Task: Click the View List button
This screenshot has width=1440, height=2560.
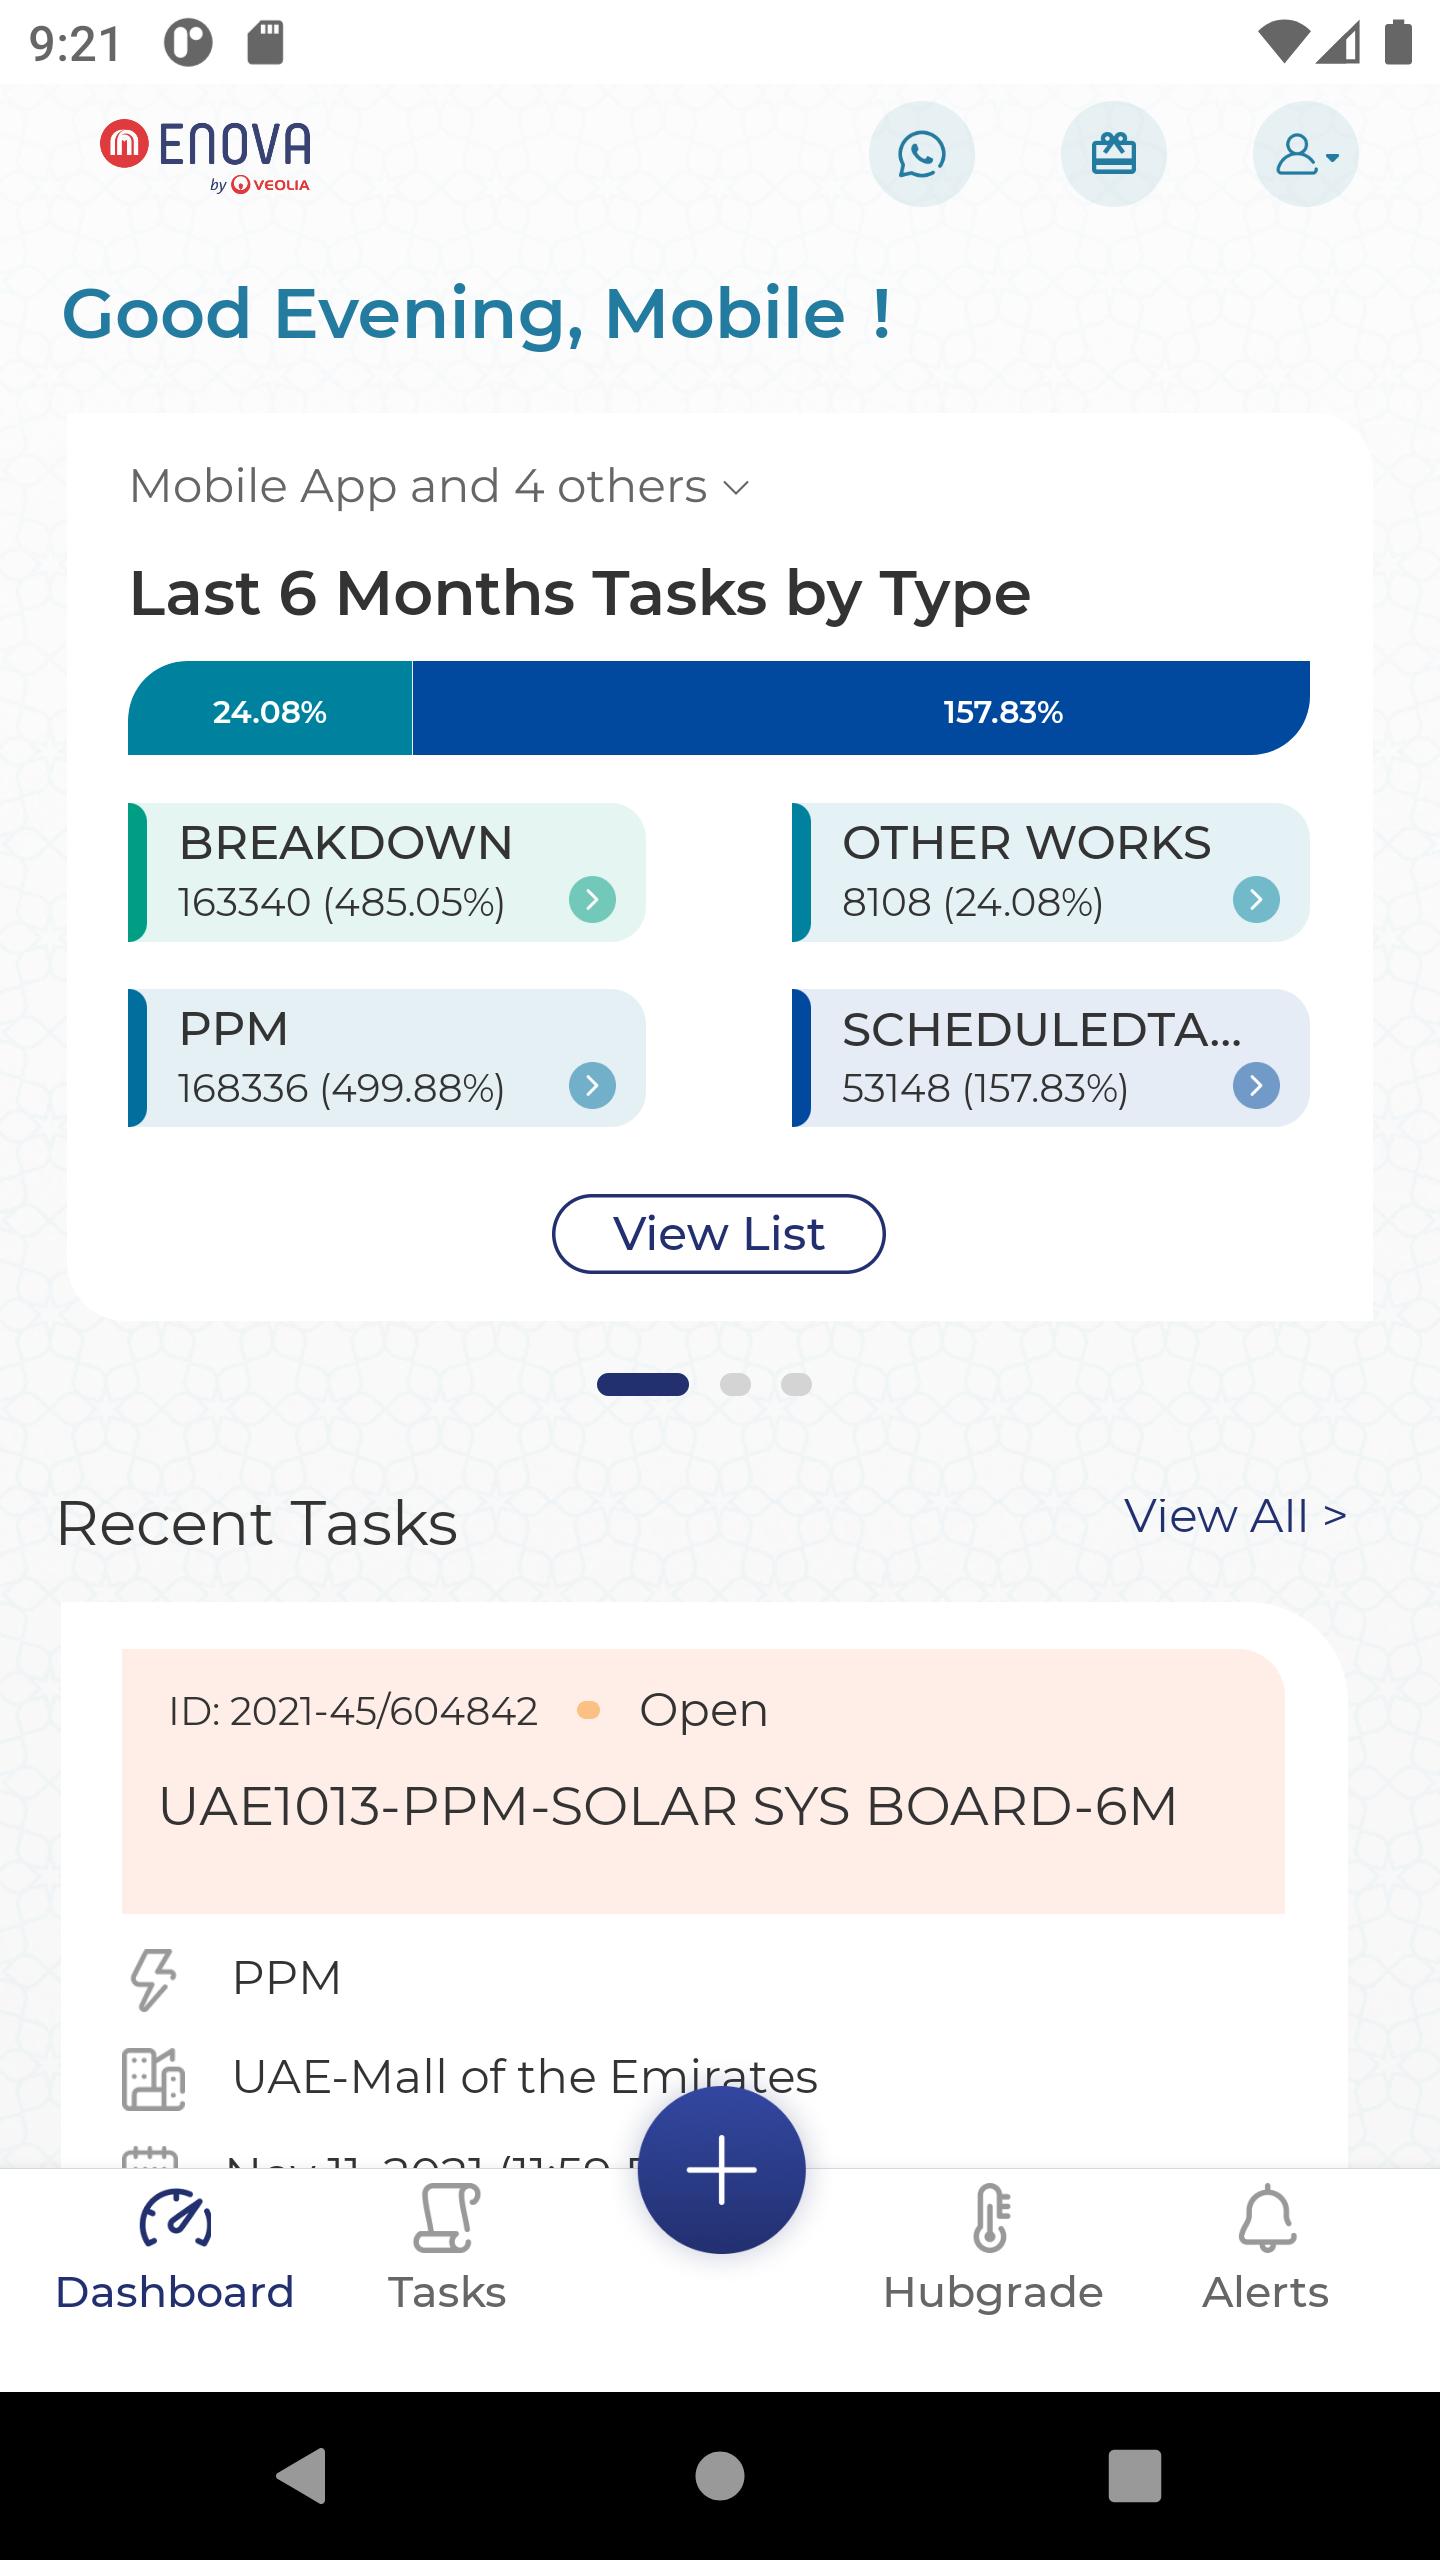Action: (719, 1234)
